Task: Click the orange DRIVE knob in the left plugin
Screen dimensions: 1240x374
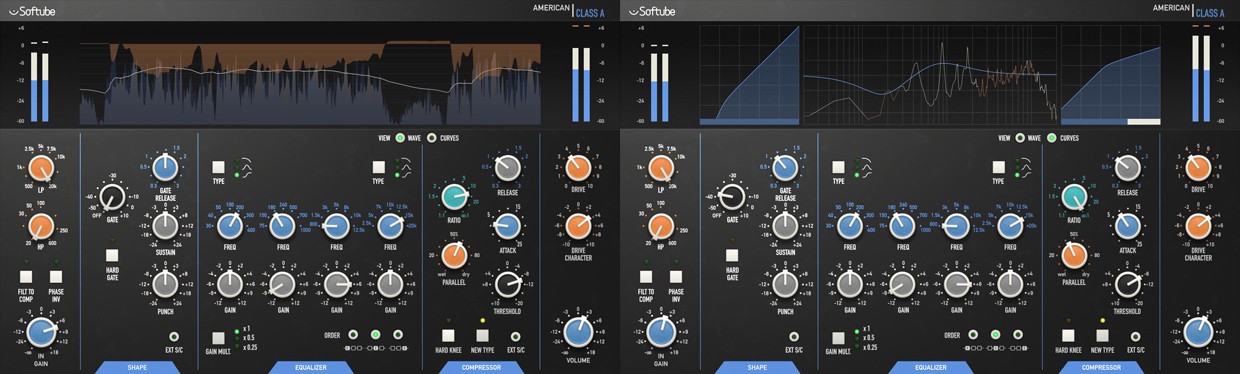Action: point(577,167)
